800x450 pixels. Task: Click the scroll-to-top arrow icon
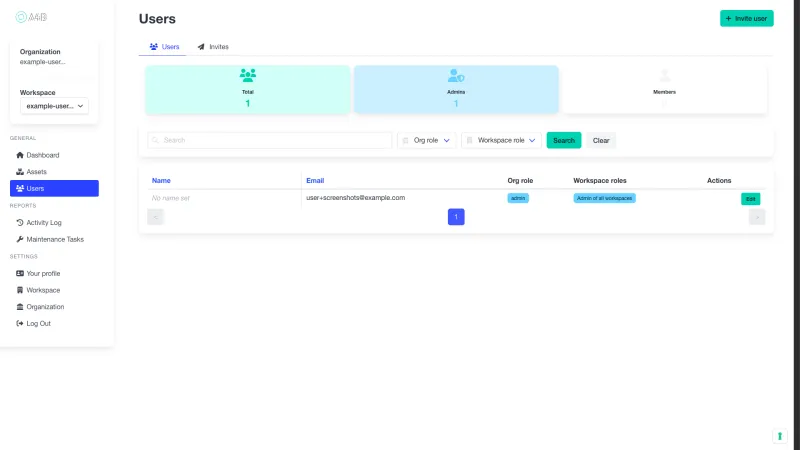[780, 436]
